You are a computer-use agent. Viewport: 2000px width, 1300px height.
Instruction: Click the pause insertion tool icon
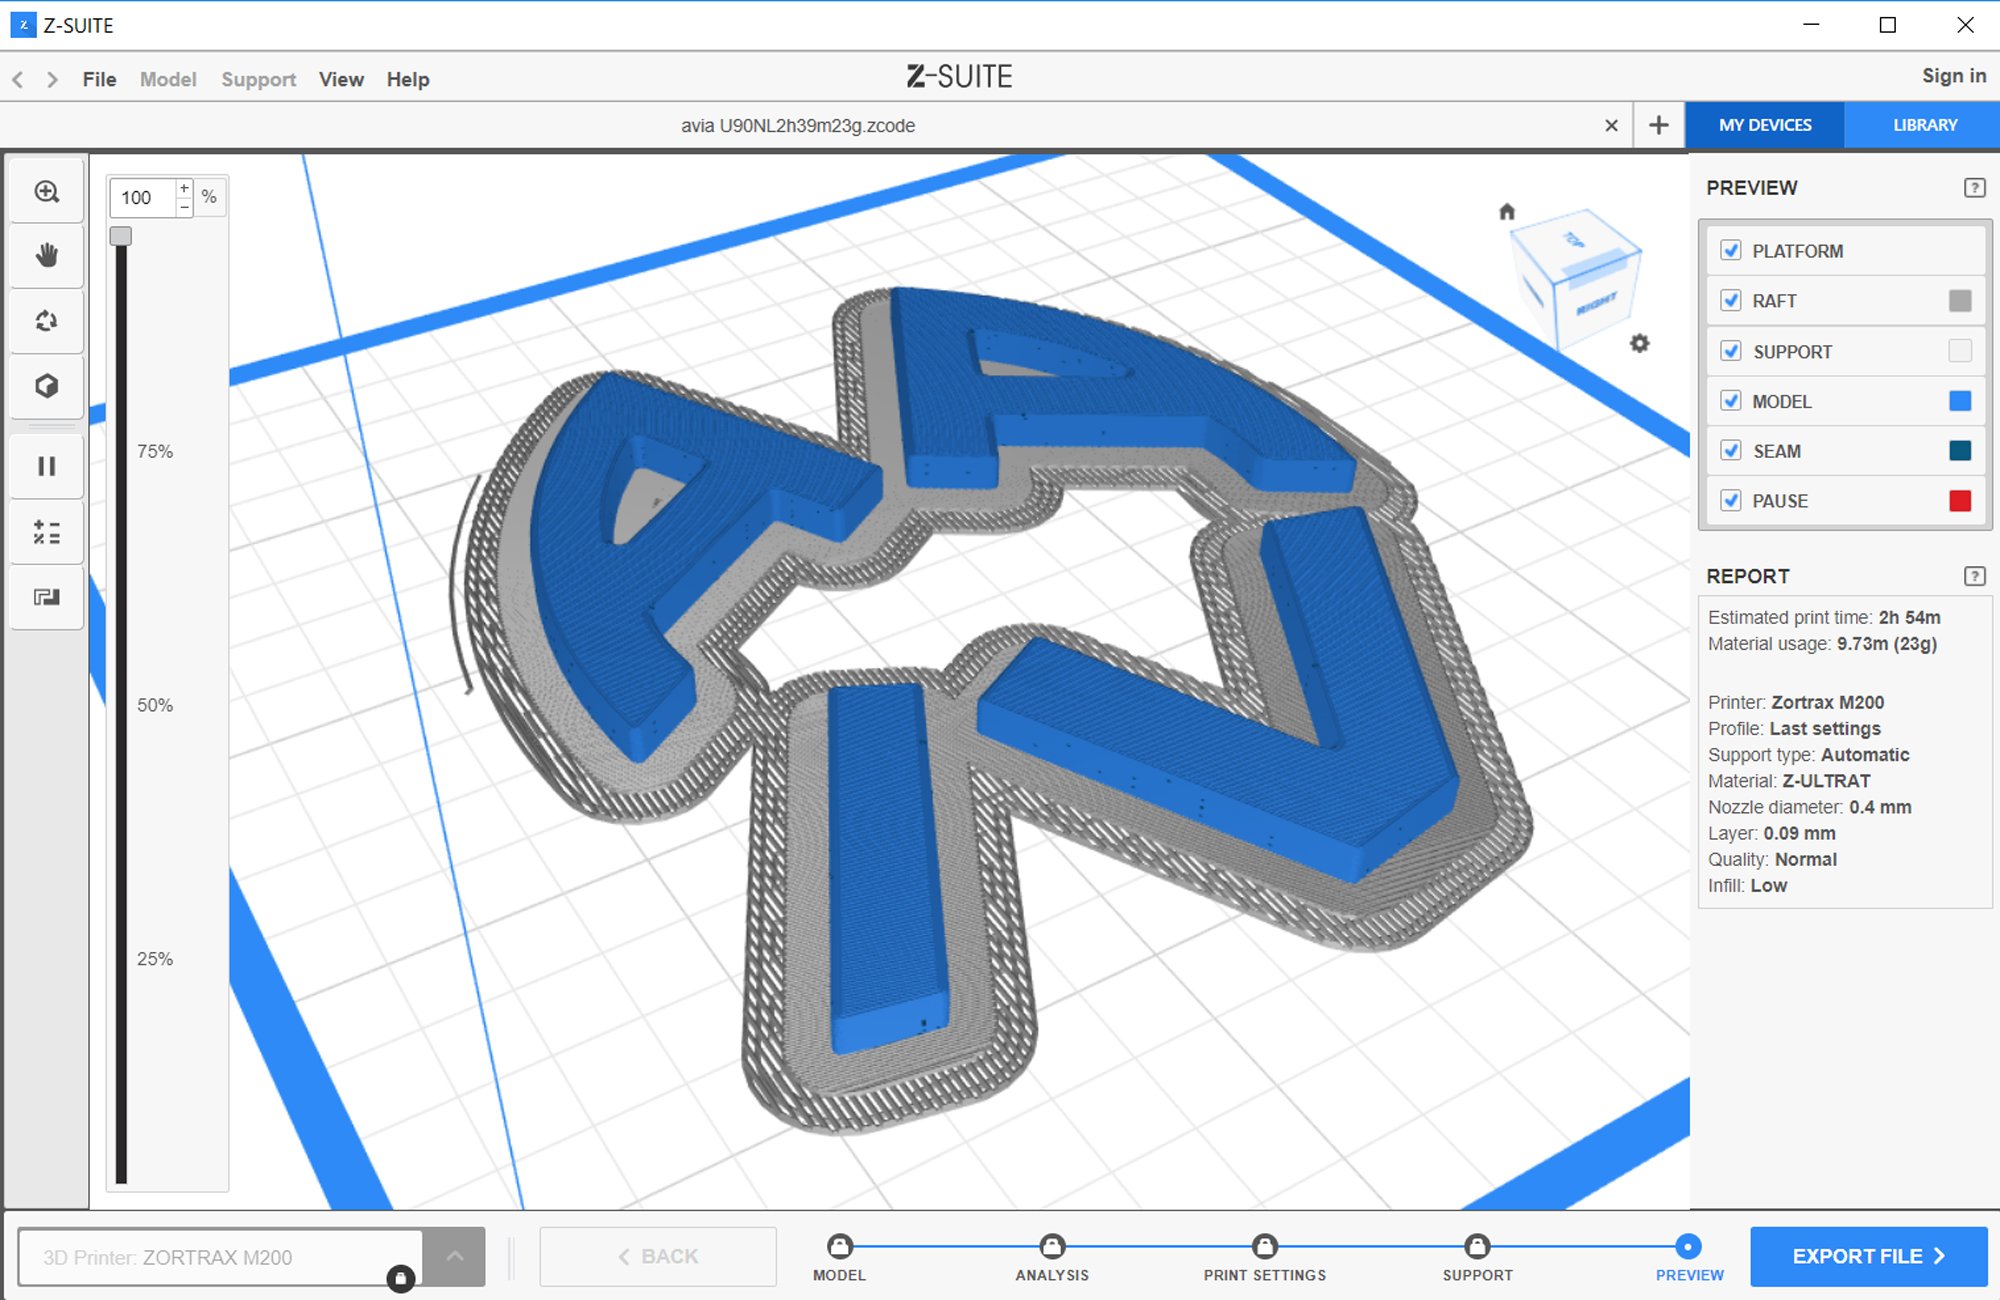tap(47, 466)
